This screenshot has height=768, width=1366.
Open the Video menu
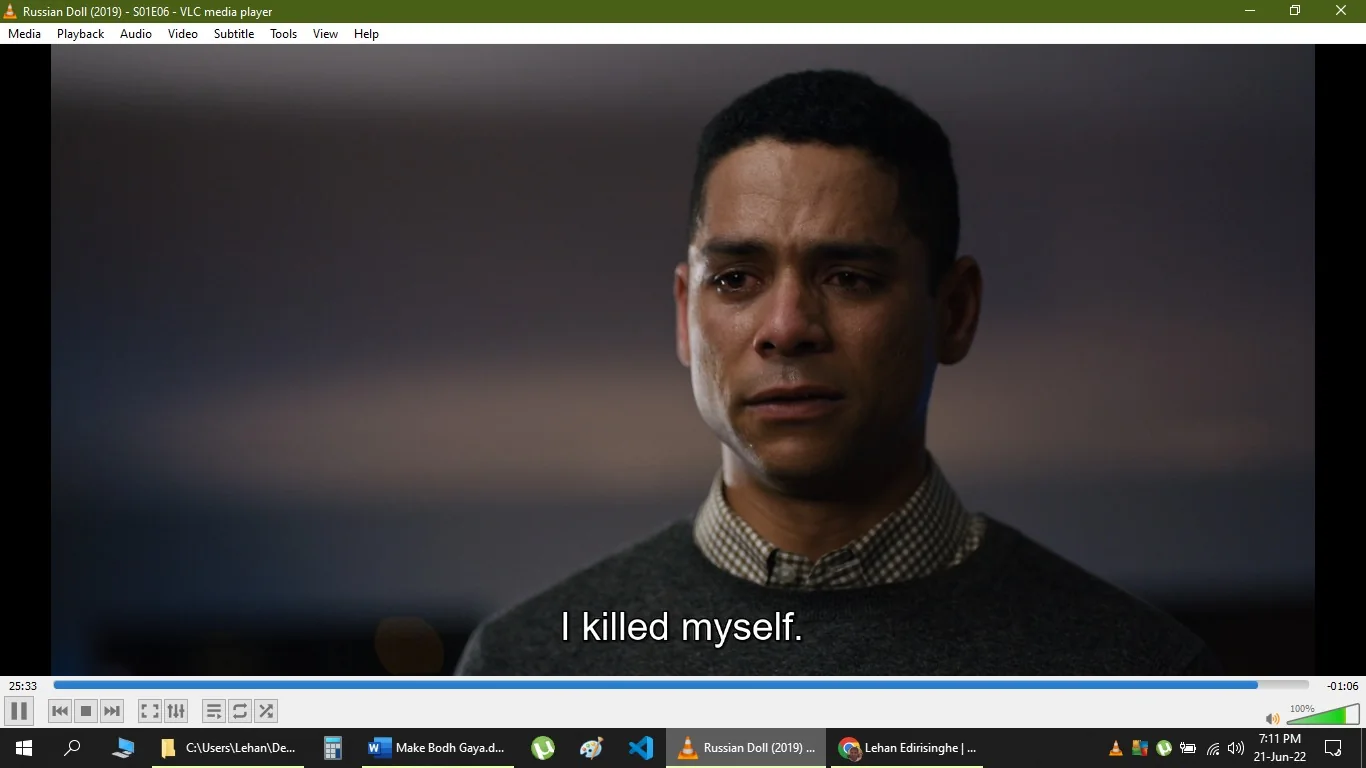point(183,34)
